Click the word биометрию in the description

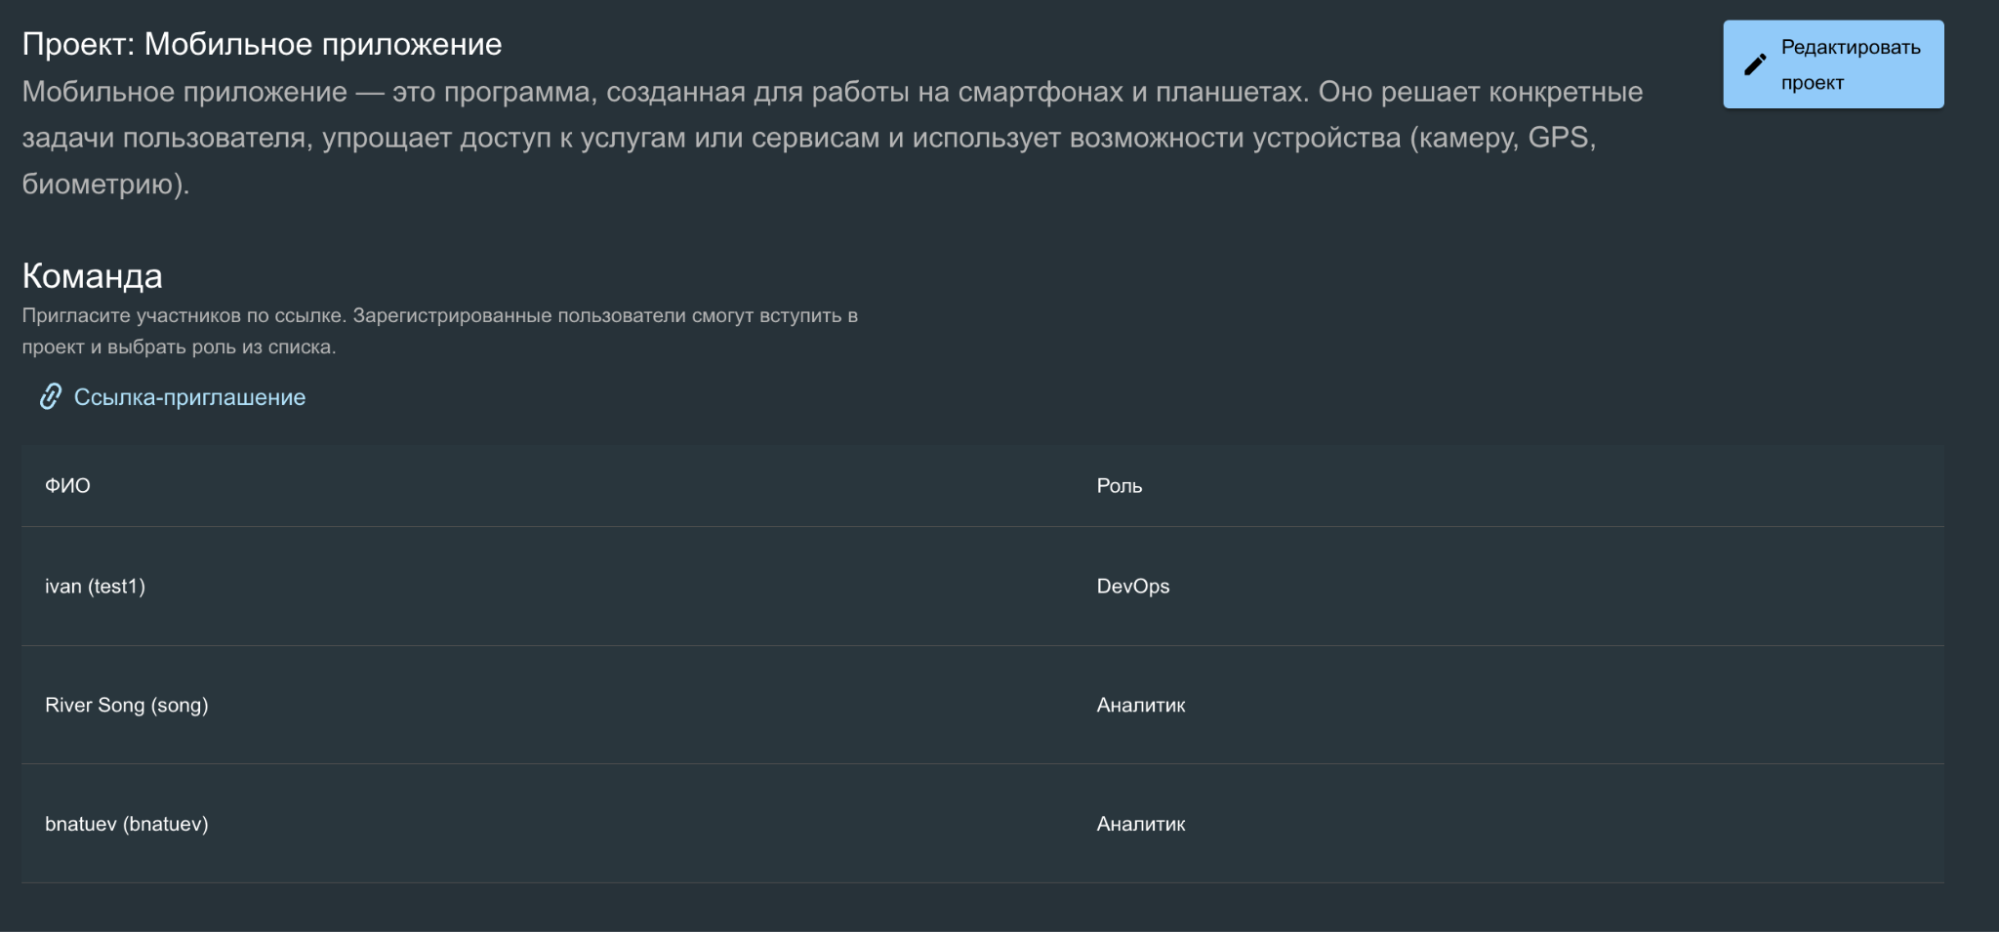[98, 184]
